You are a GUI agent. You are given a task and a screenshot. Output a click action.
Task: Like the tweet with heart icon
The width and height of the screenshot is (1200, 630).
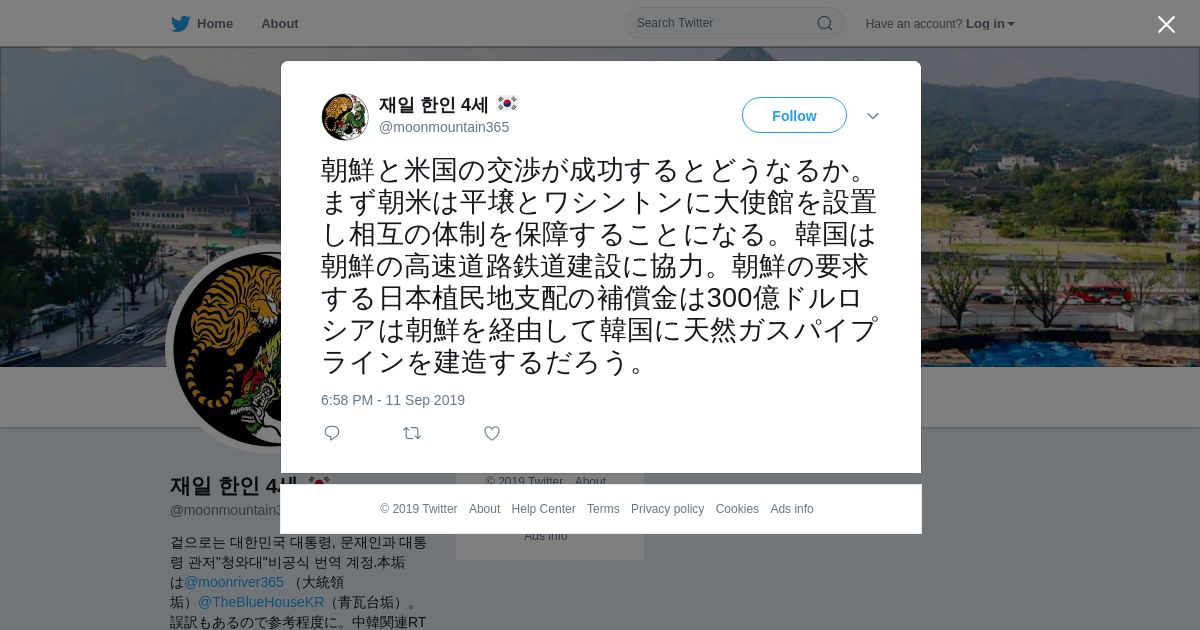[x=492, y=433]
